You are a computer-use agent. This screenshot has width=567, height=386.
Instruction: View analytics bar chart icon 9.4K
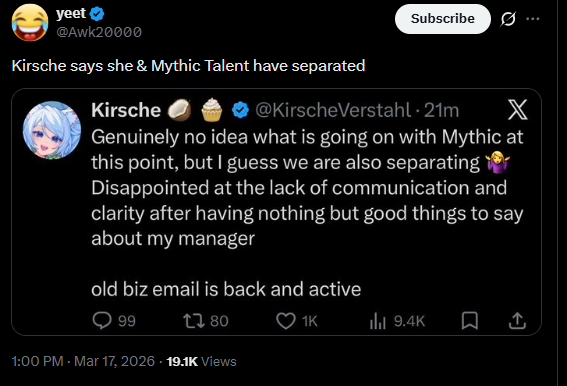(x=378, y=321)
